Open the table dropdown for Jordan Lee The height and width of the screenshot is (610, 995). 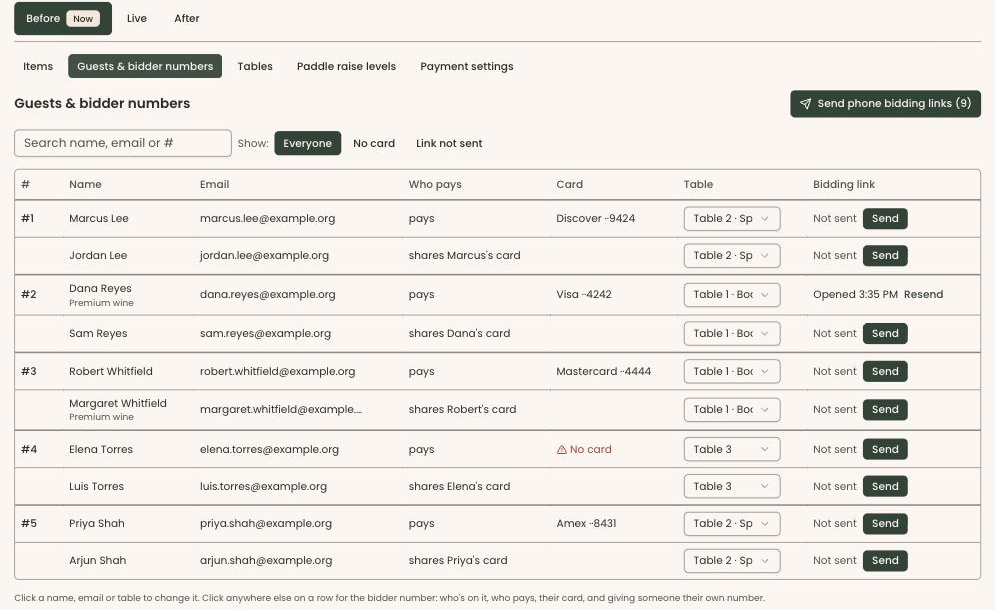(x=732, y=256)
